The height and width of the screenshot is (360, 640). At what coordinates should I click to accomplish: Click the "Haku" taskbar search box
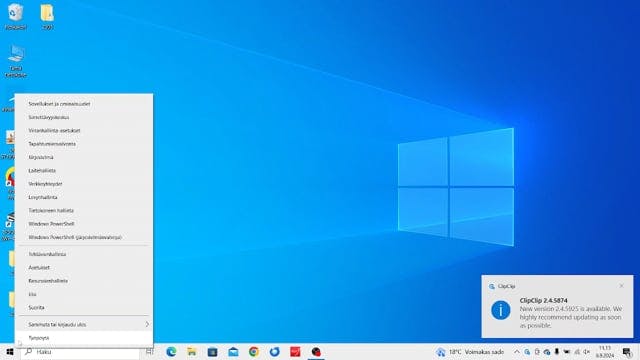pos(80,351)
